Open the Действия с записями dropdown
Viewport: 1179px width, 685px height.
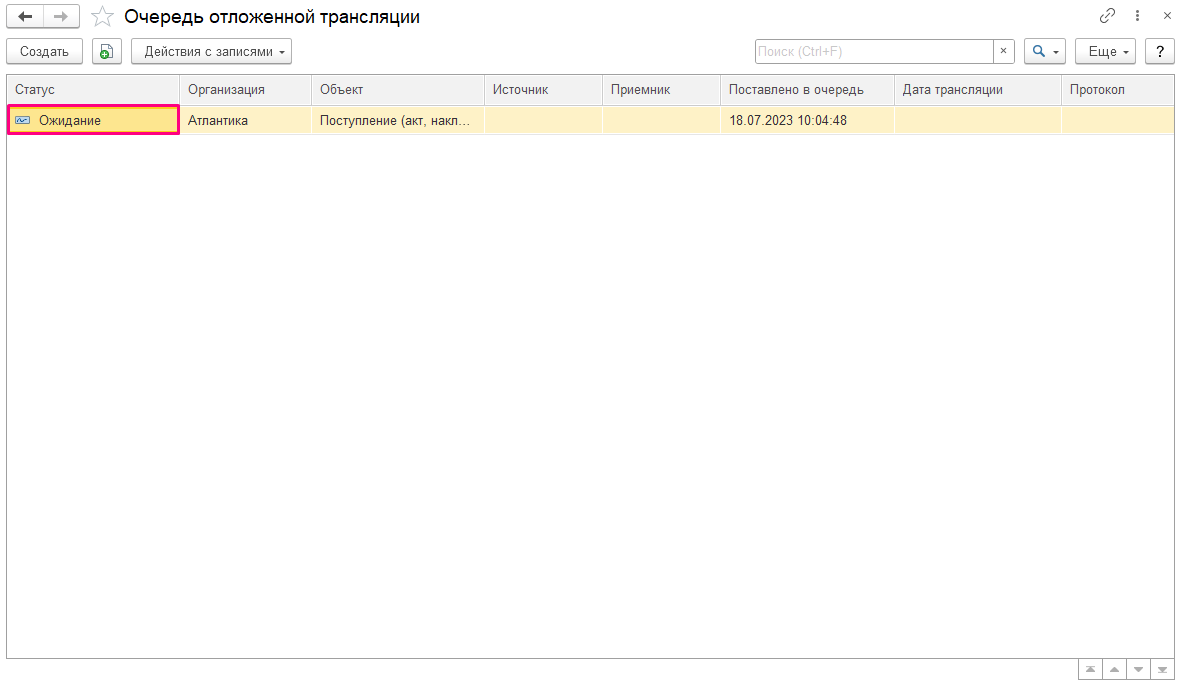click(211, 51)
